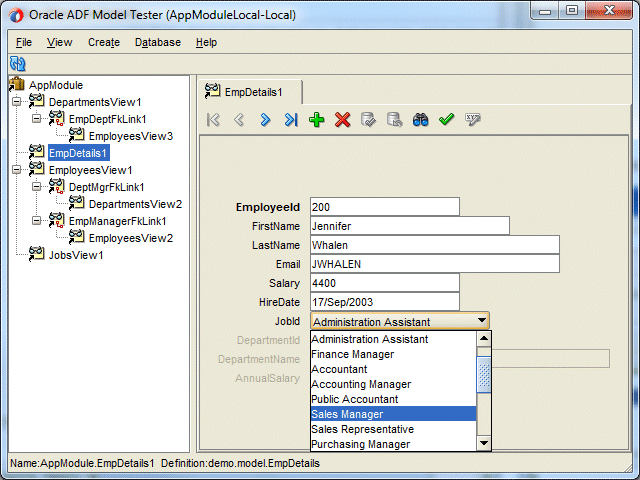Viewport: 640px width, 480px height.
Task: Click the Email field showing JWHALEN
Action: (435, 264)
